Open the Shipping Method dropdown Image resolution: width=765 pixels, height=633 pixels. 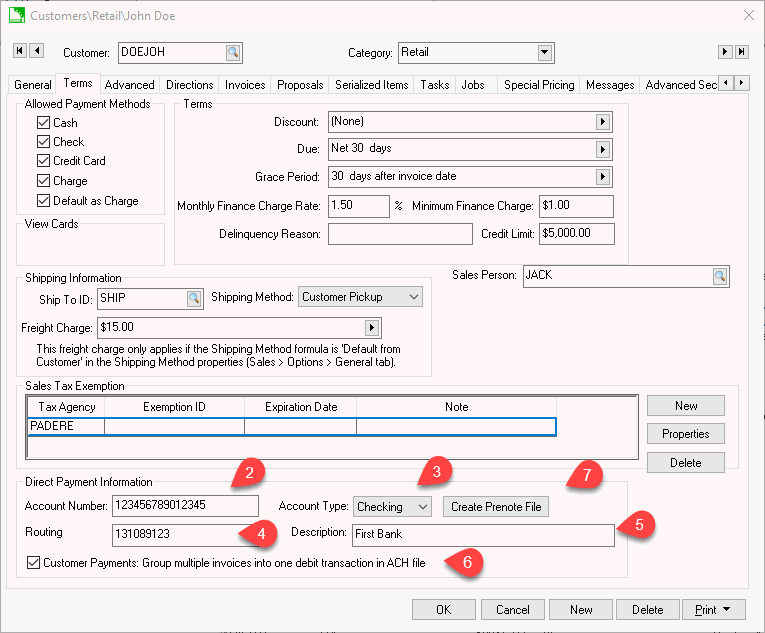coord(414,297)
